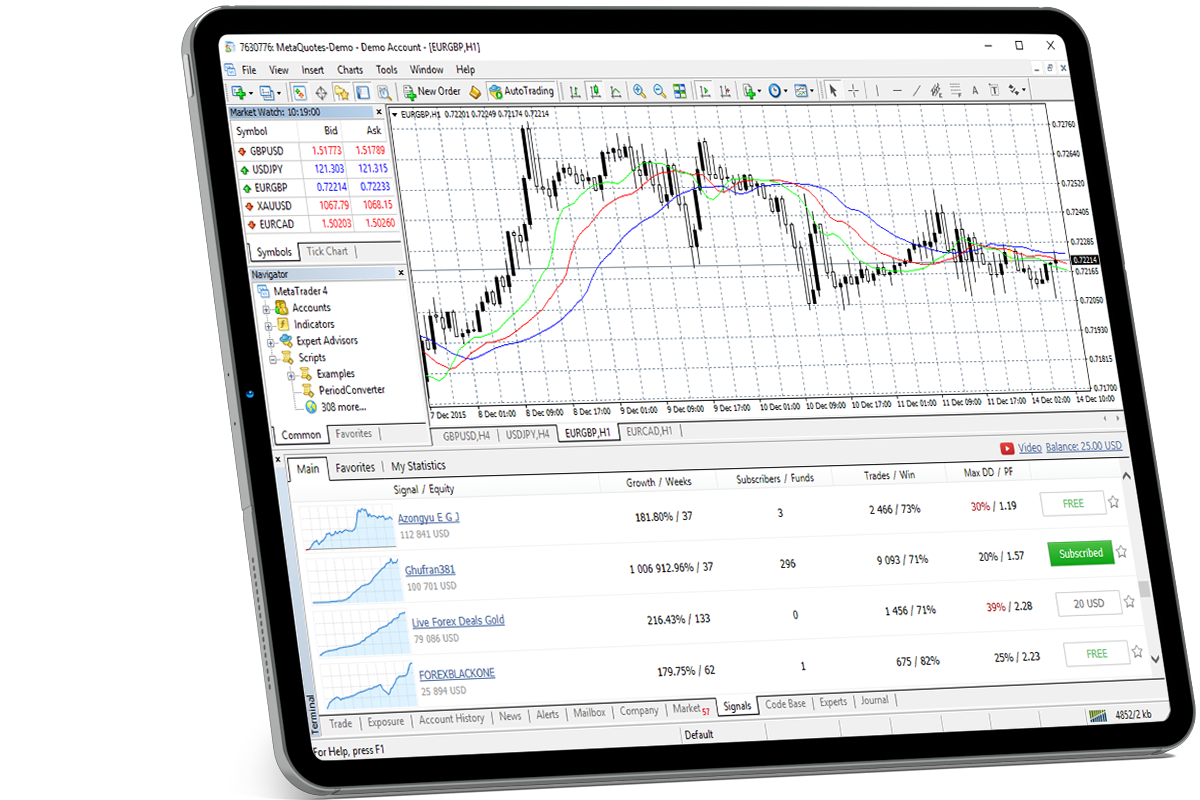
Task: Click the signals list vertical scrollbar
Action: pos(1145,590)
